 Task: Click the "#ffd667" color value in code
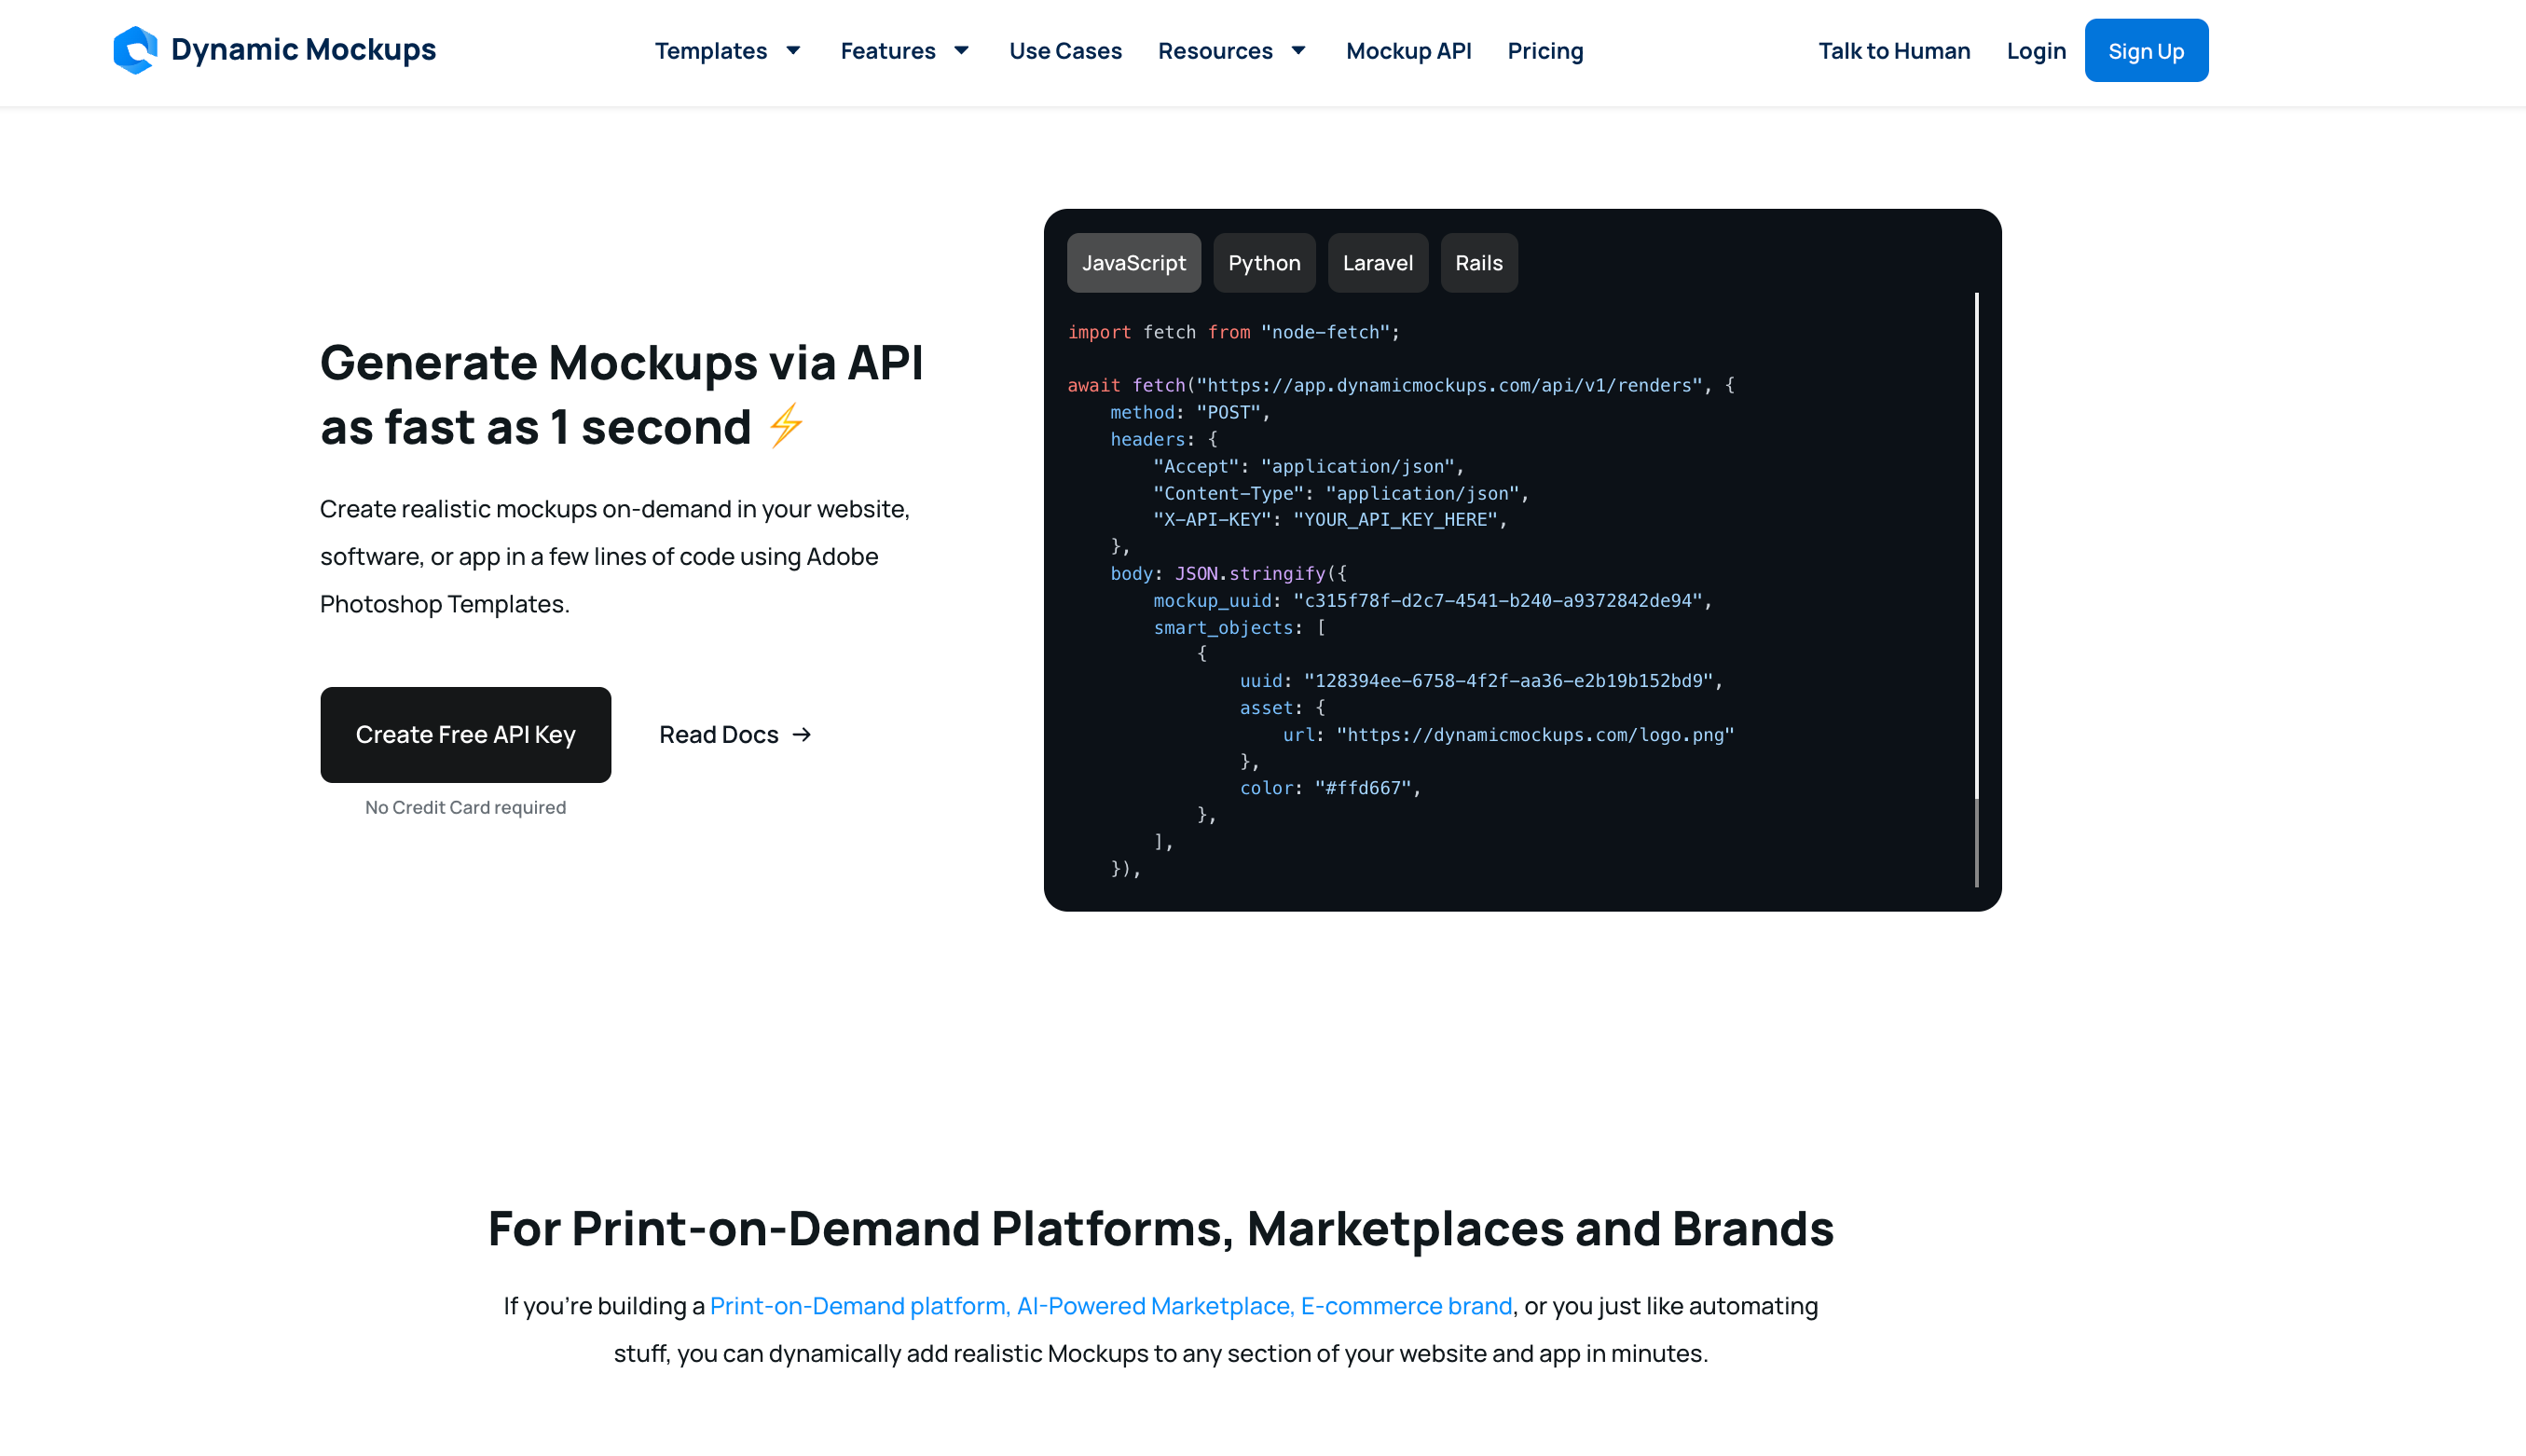pos(1362,789)
